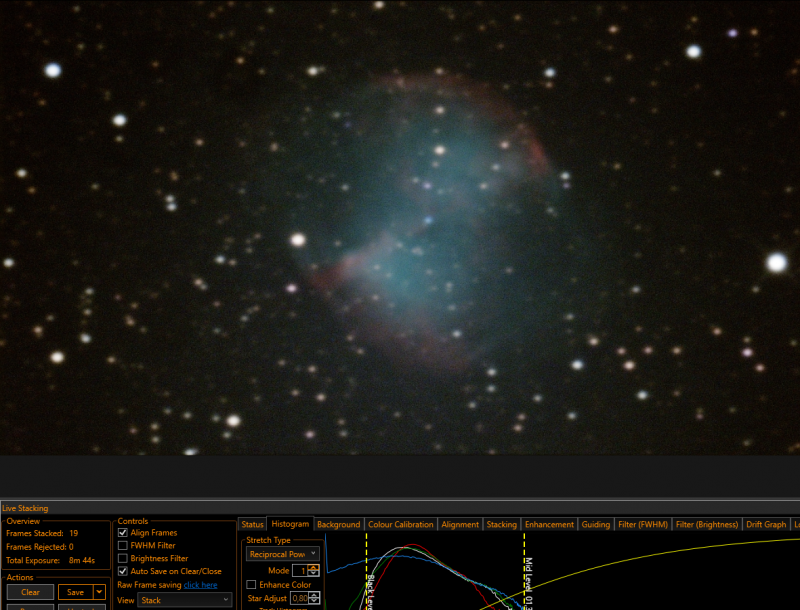Viewport: 800px width, 610px height.
Task: Show the Enhancement tab
Action: pos(549,524)
